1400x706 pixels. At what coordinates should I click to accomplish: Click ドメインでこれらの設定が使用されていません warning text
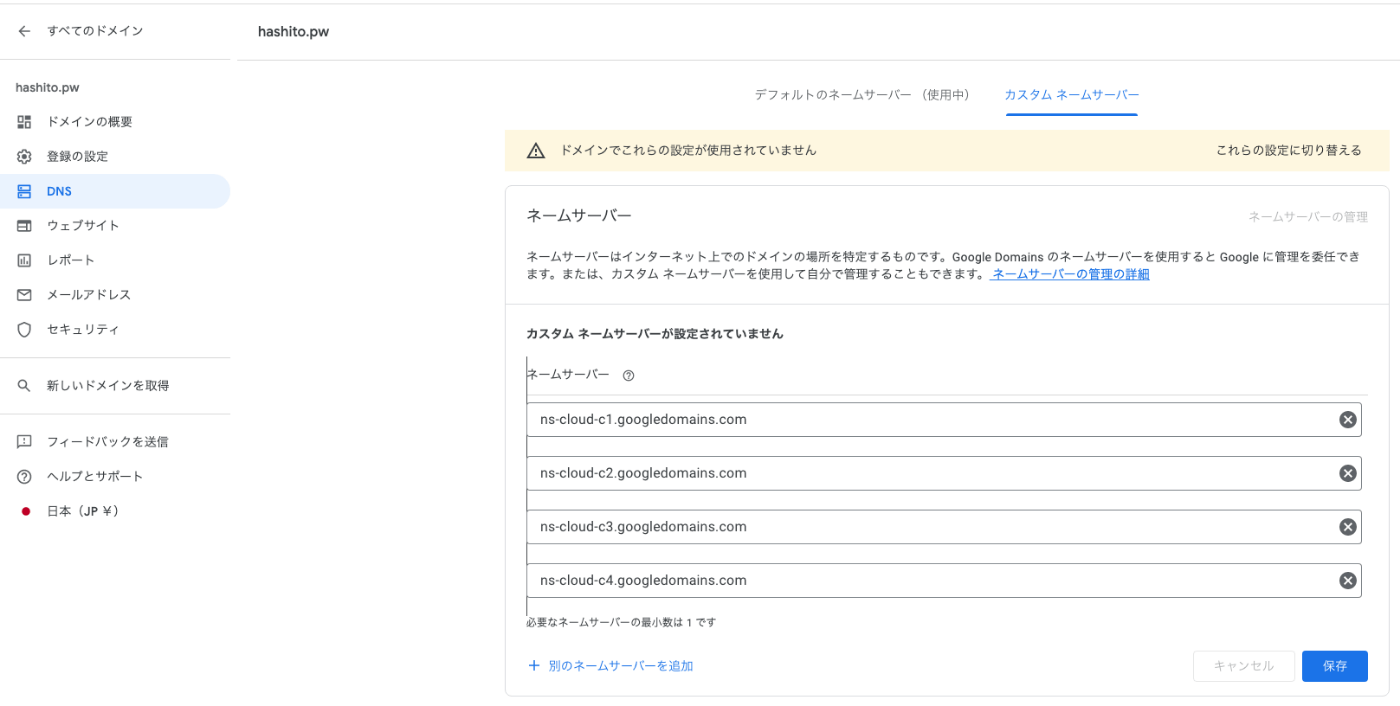click(688, 150)
